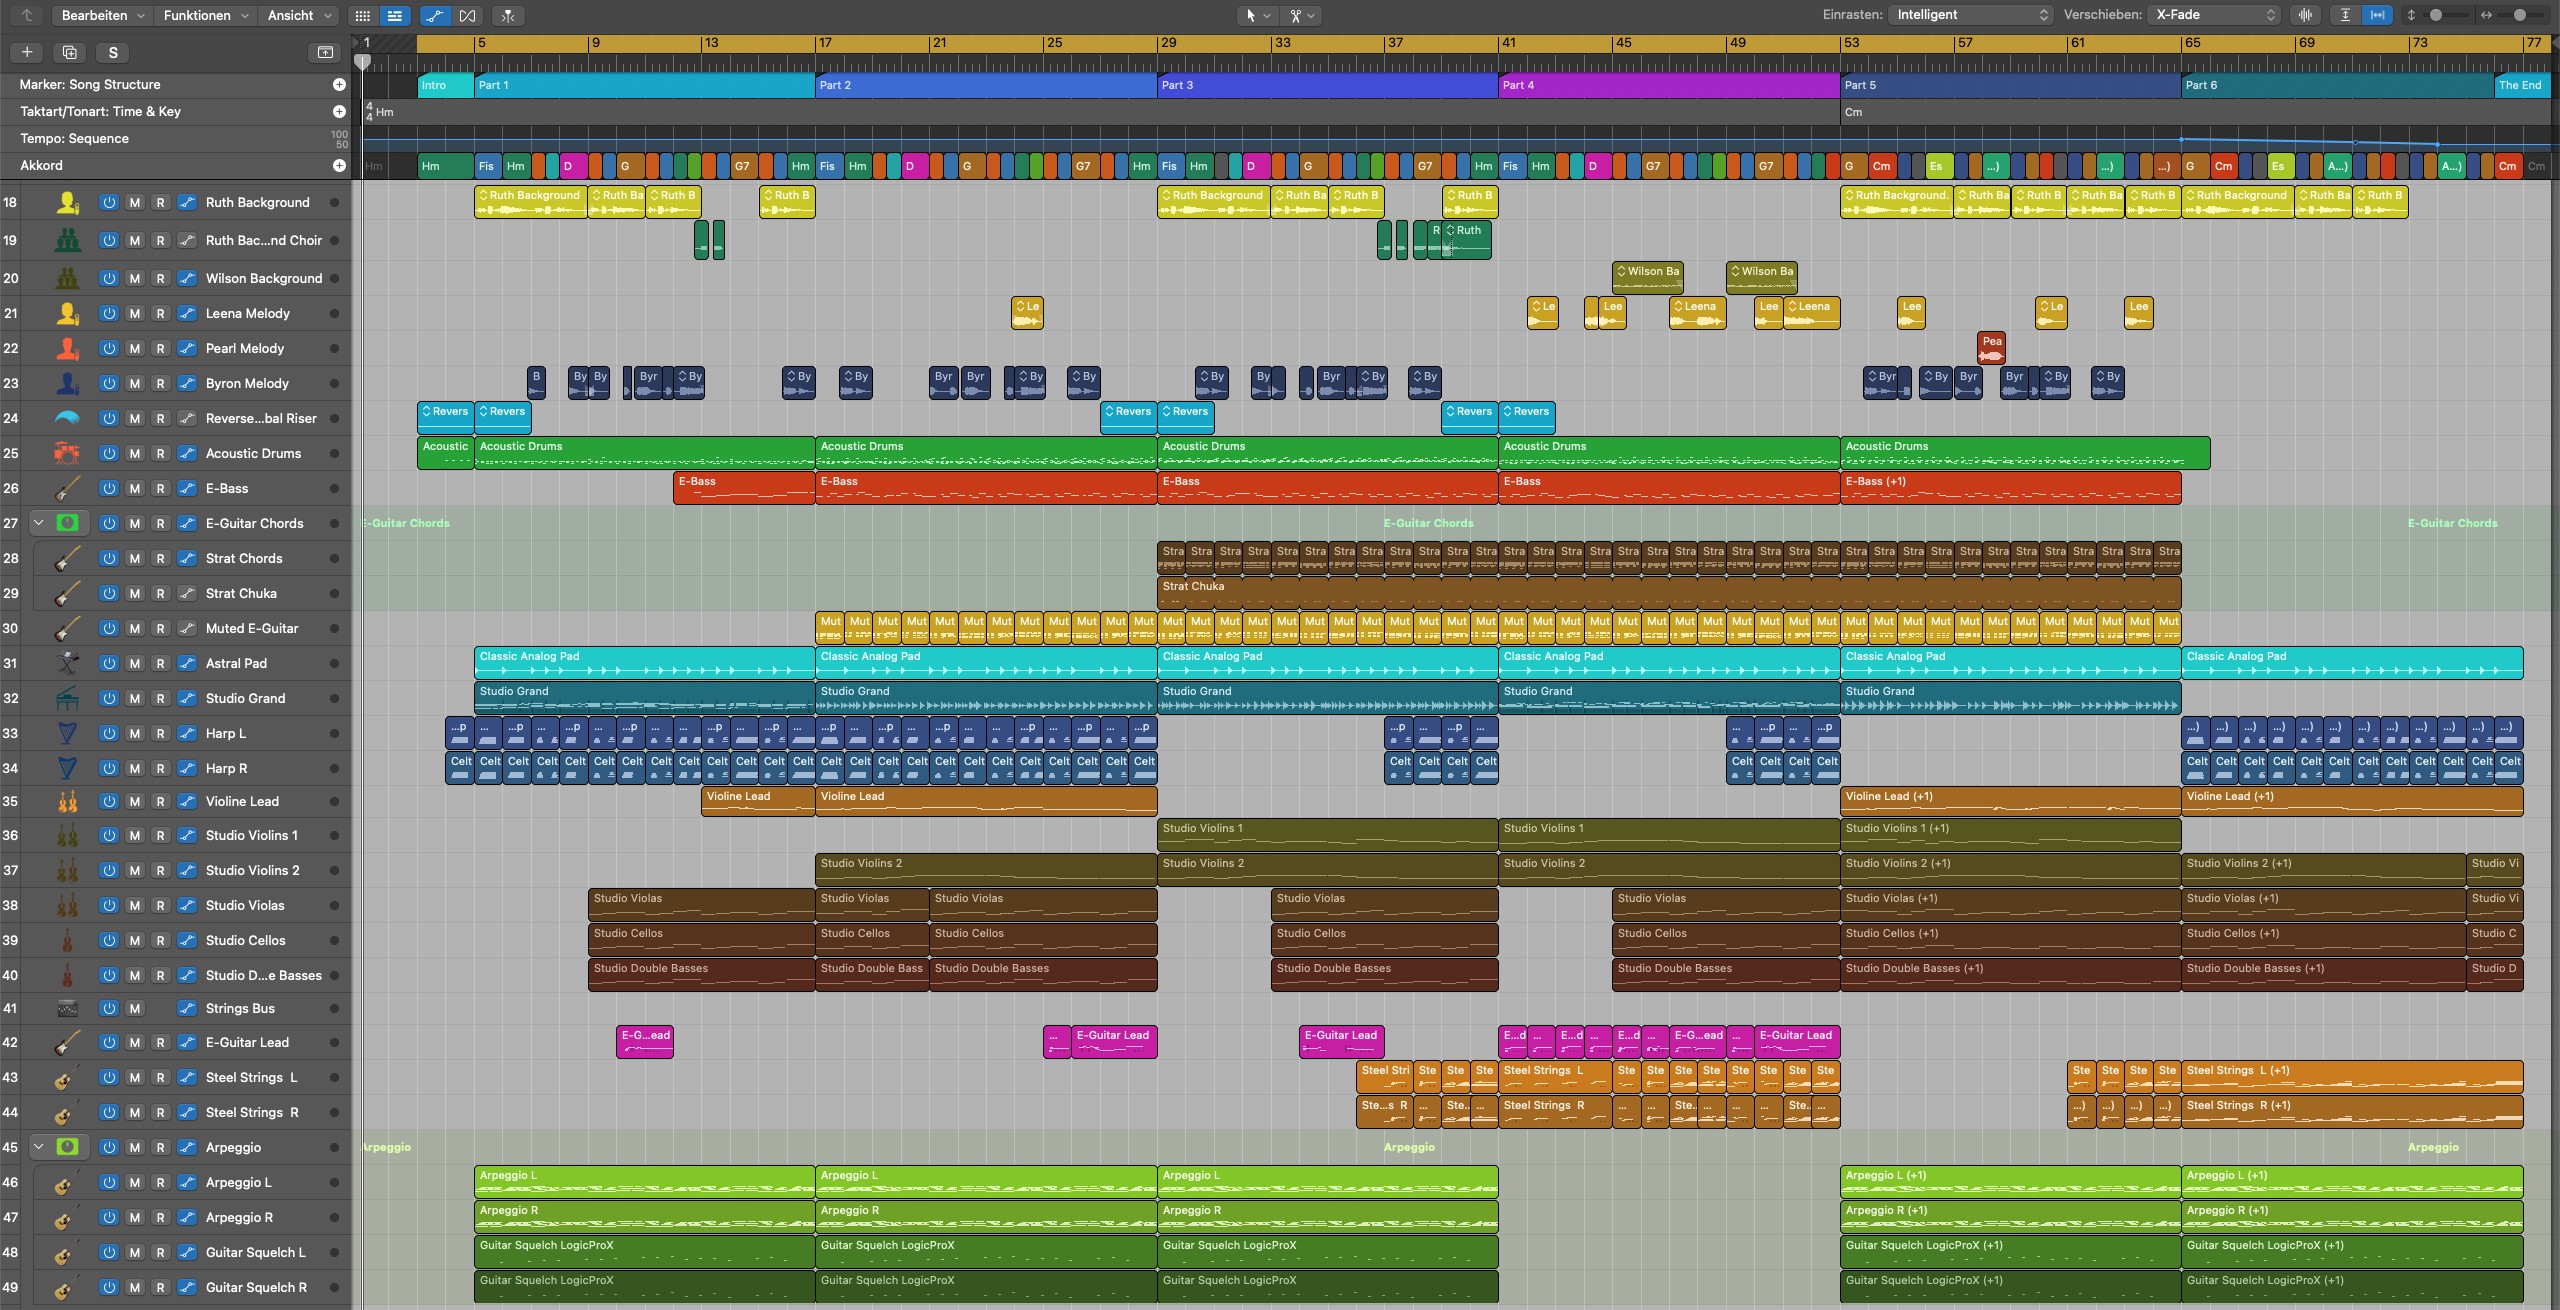The image size is (2560, 1310).
Task: Toggle automation on the Strat Chuka track
Action: (187, 593)
